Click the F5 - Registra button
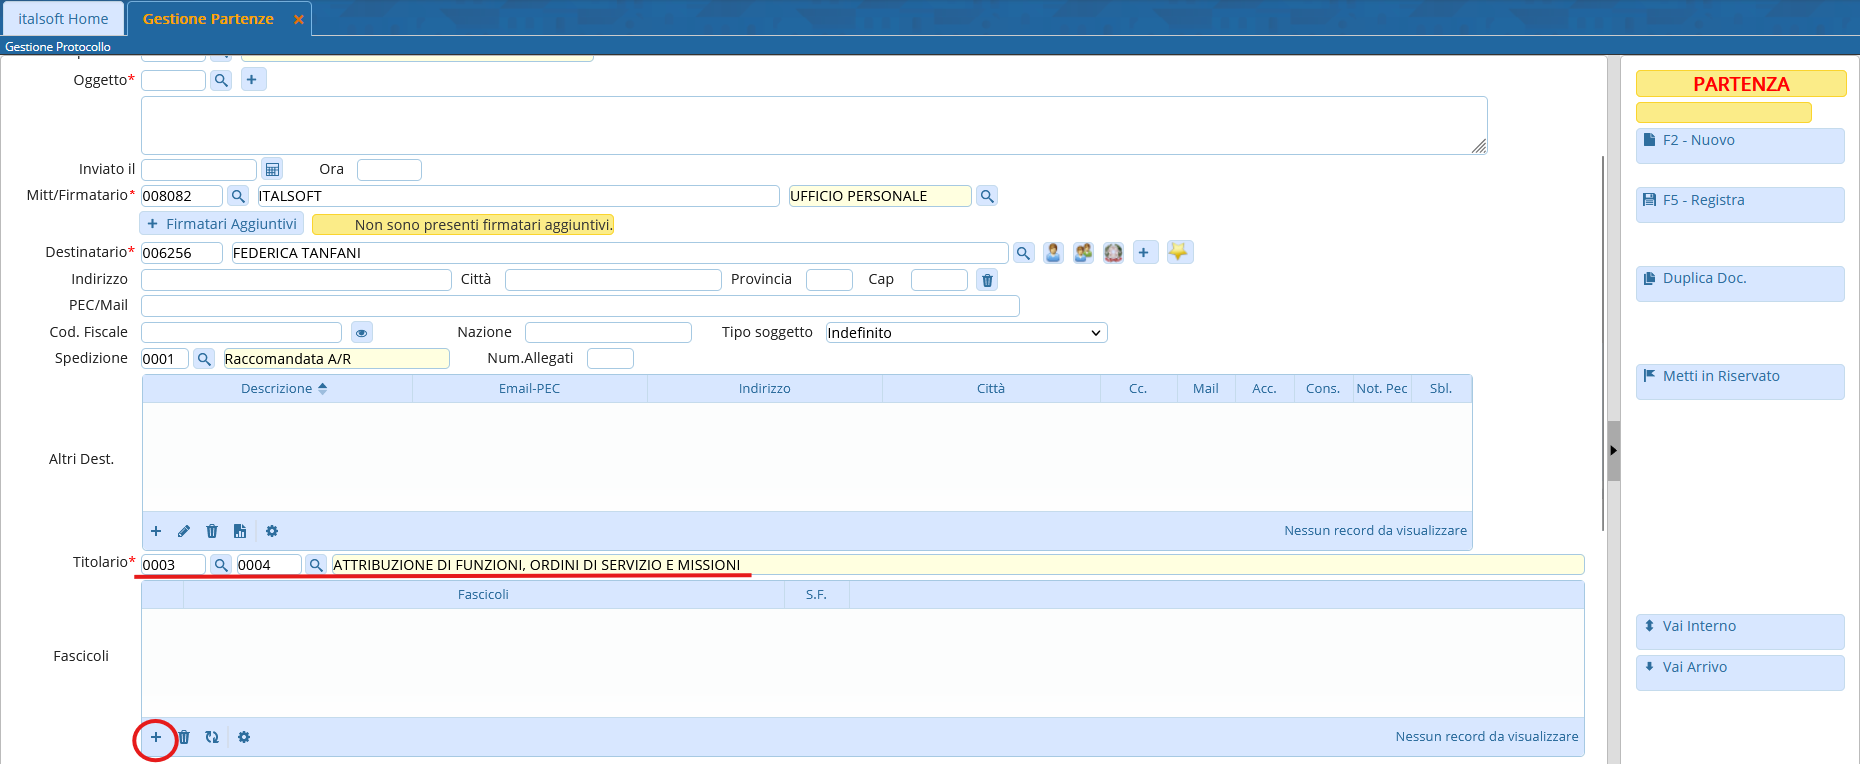Image resolution: width=1860 pixels, height=764 pixels. (x=1739, y=201)
